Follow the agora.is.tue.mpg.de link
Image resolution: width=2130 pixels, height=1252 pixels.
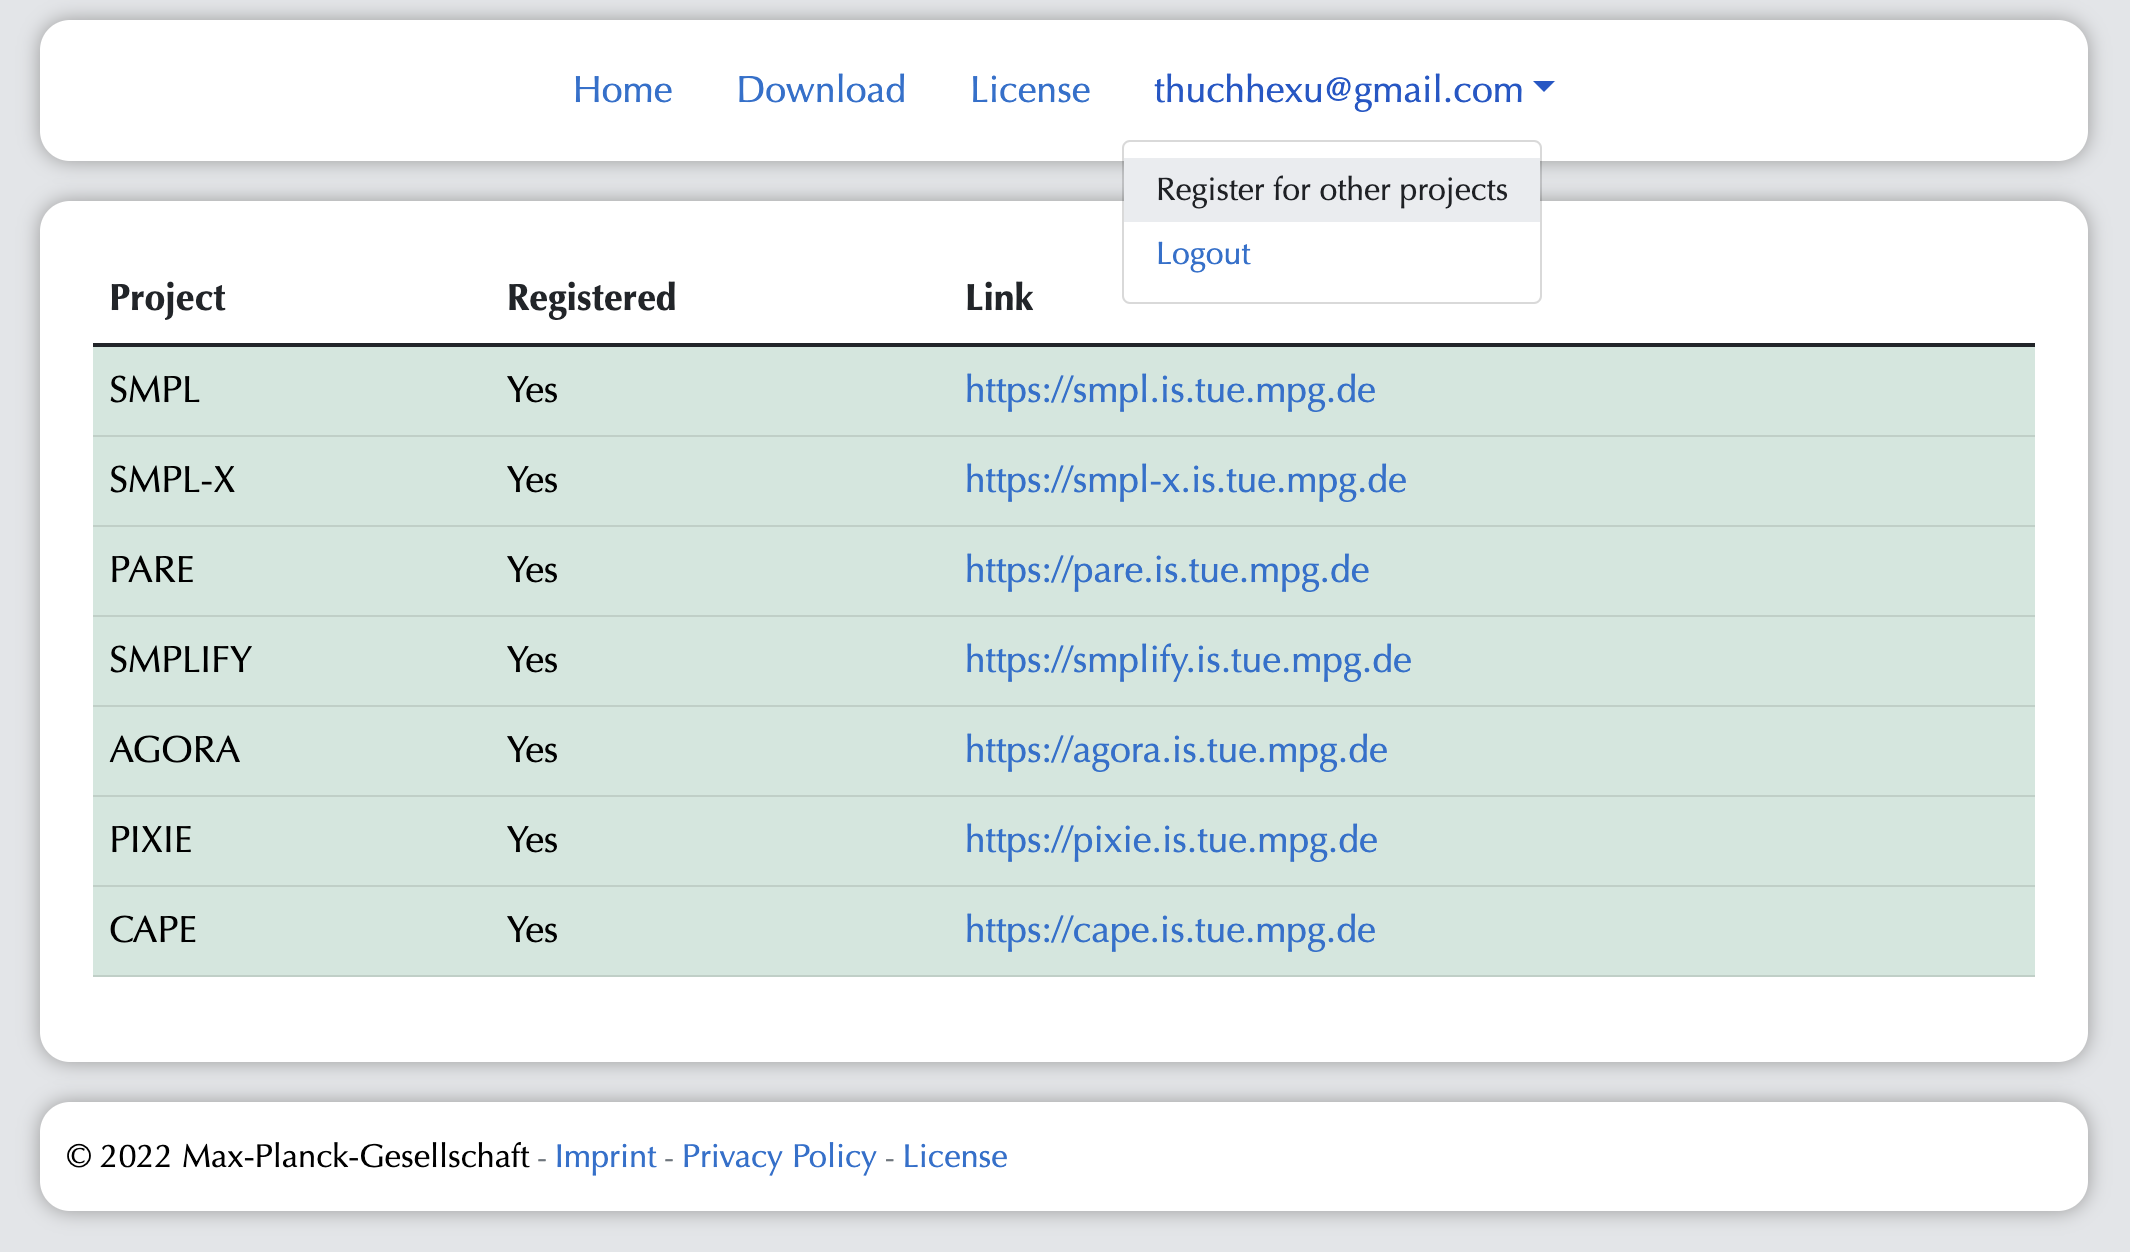1176,750
